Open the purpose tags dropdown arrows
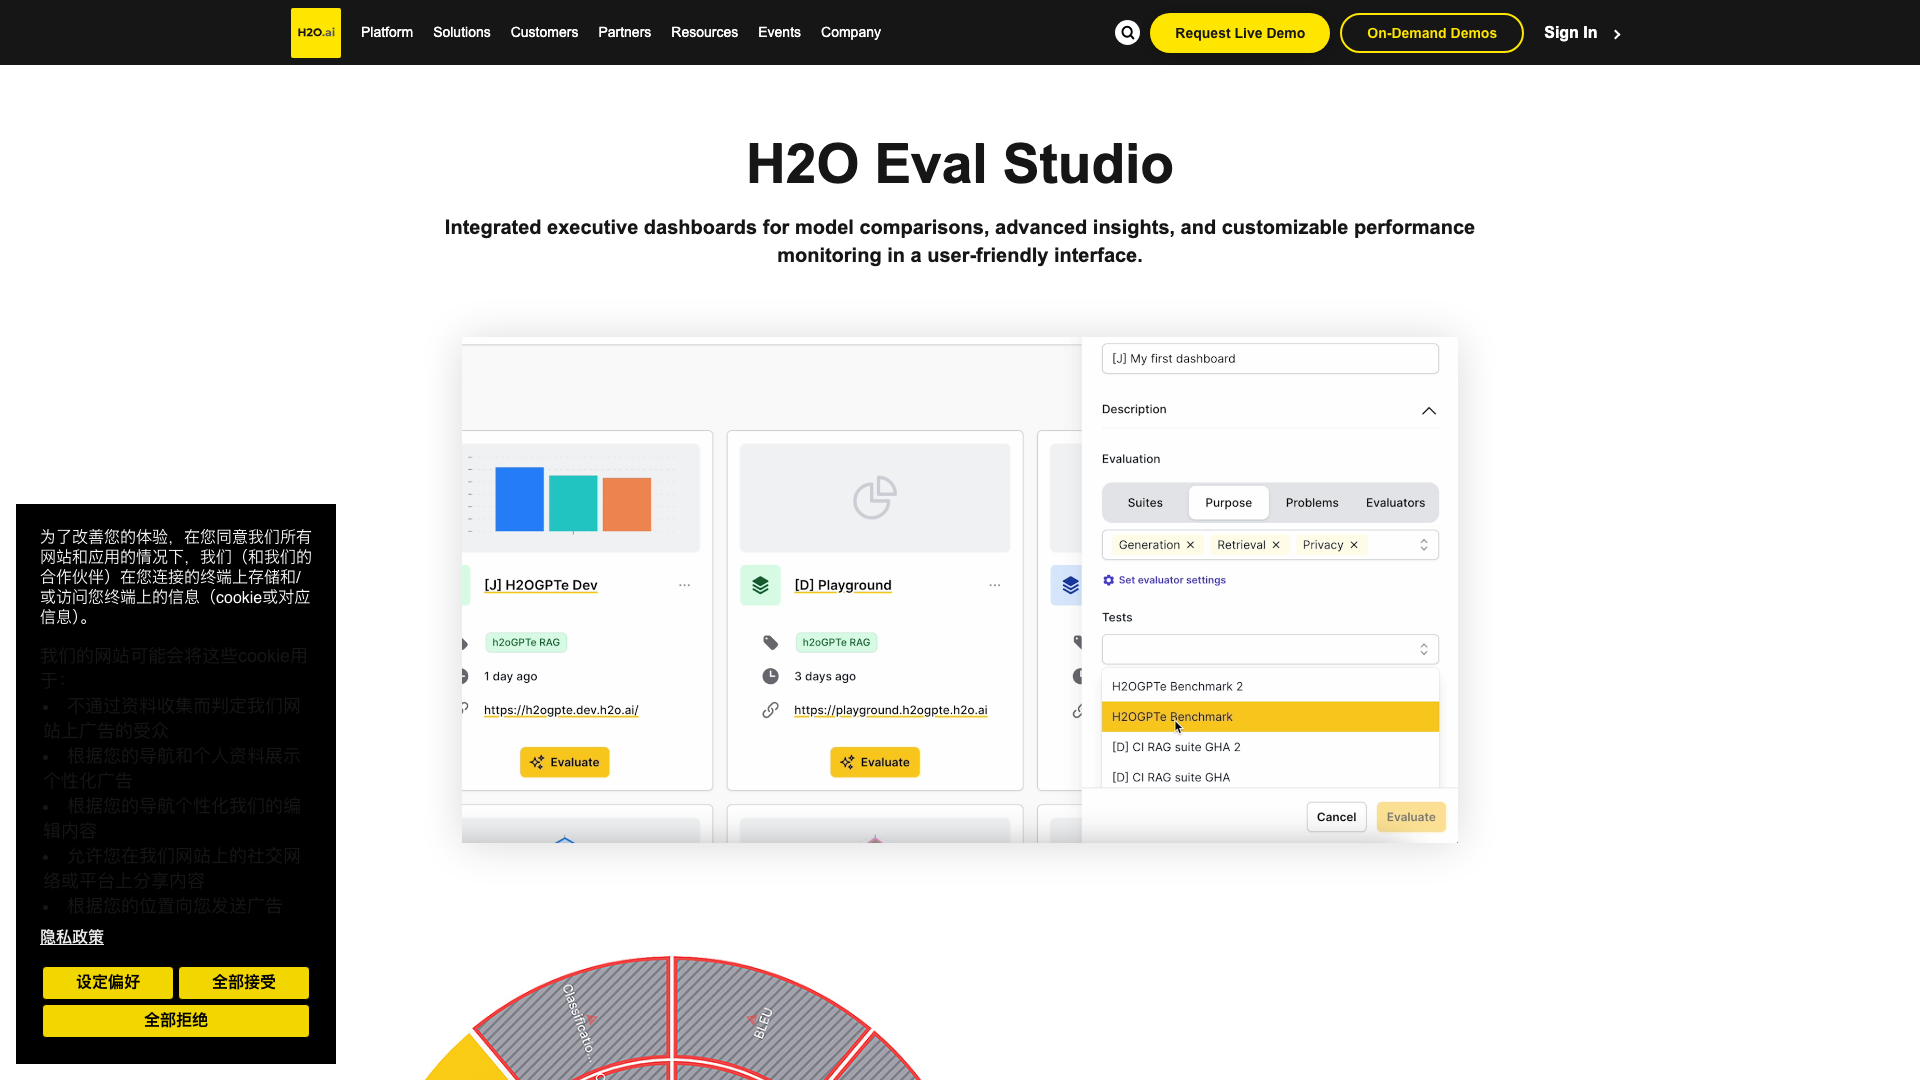The image size is (1920, 1080). (1424, 545)
